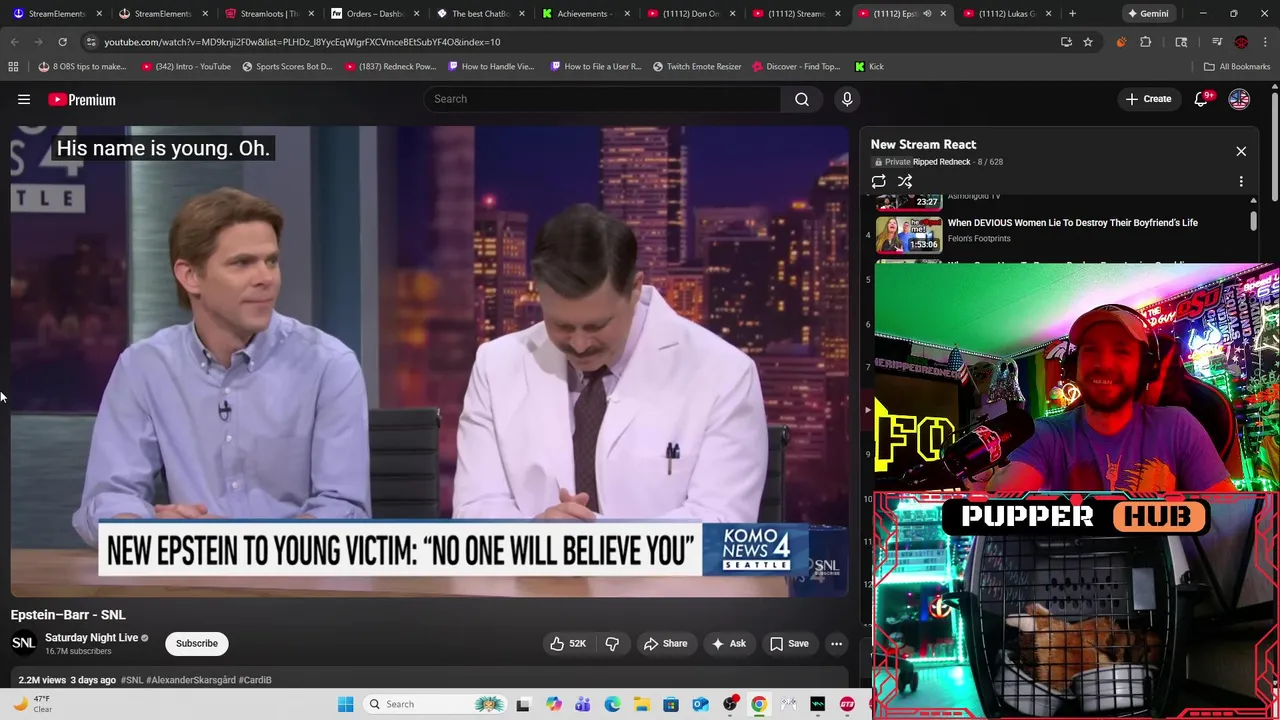Start voice search with microphone icon

click(x=847, y=99)
